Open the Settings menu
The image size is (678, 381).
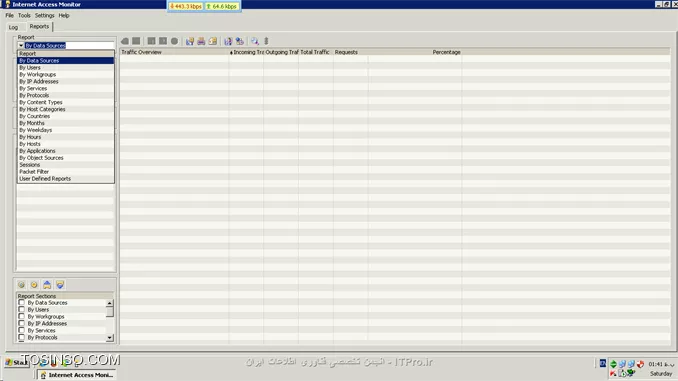click(45, 15)
